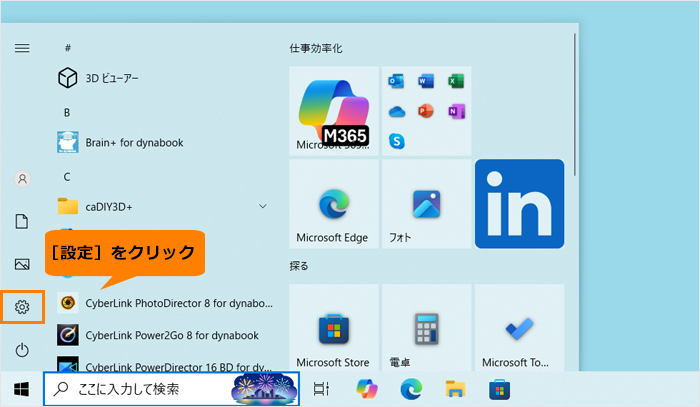Open the Microsoft To Do tile
The height and width of the screenshot is (407, 700).
tap(519, 328)
